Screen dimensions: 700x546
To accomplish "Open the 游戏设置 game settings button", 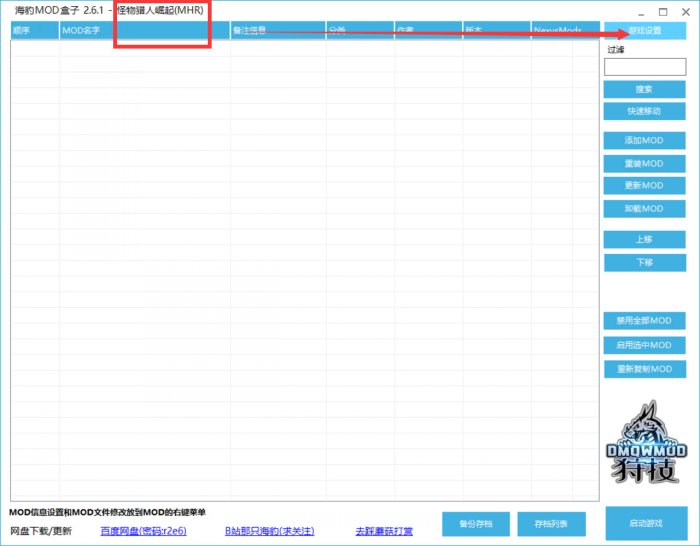I will [644, 31].
